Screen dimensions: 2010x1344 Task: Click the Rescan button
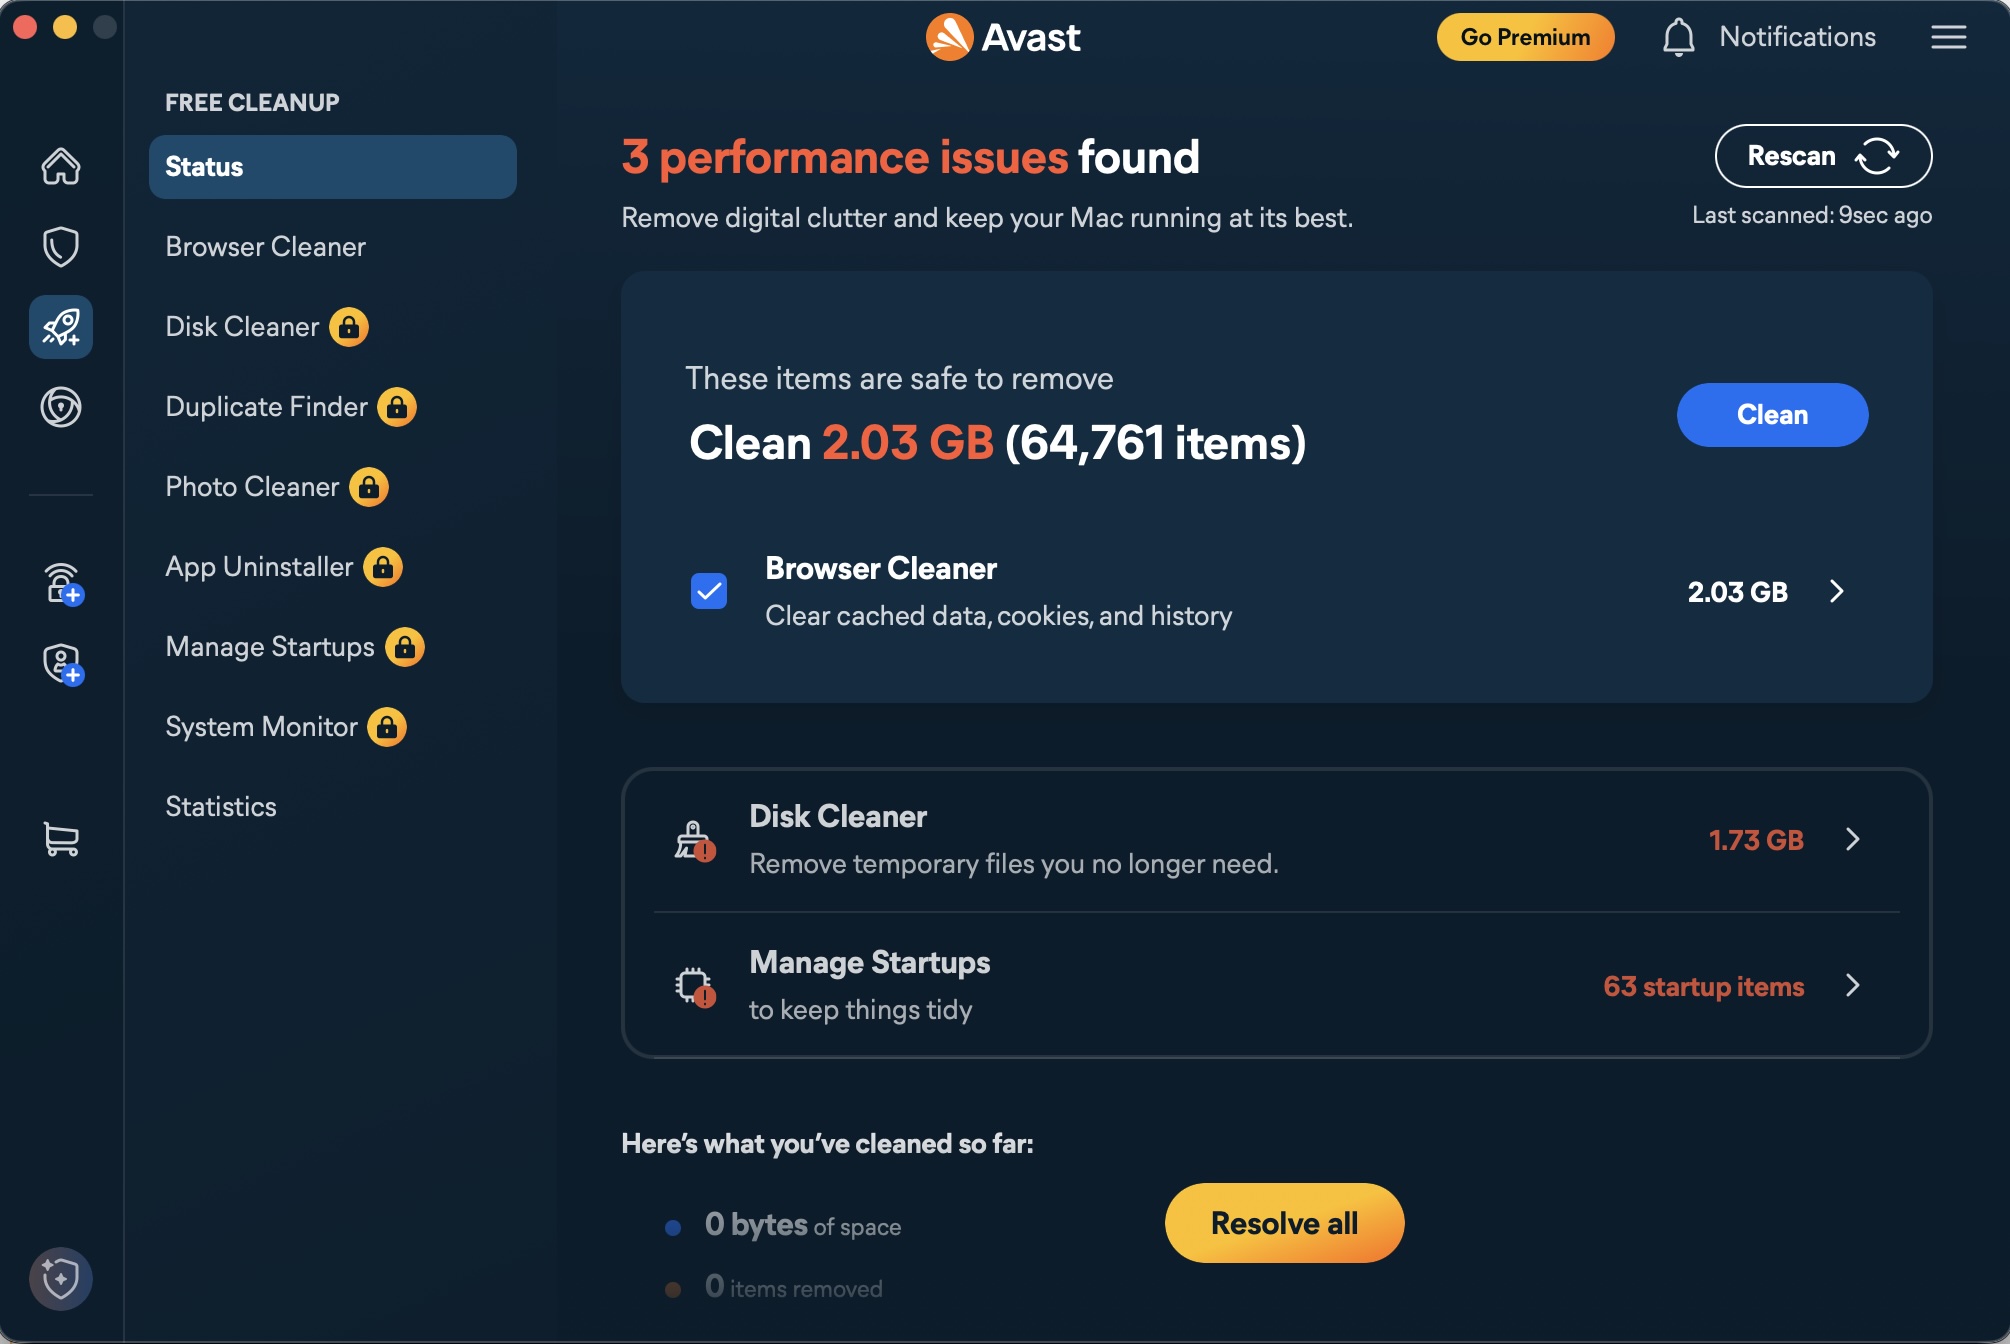click(x=1823, y=156)
